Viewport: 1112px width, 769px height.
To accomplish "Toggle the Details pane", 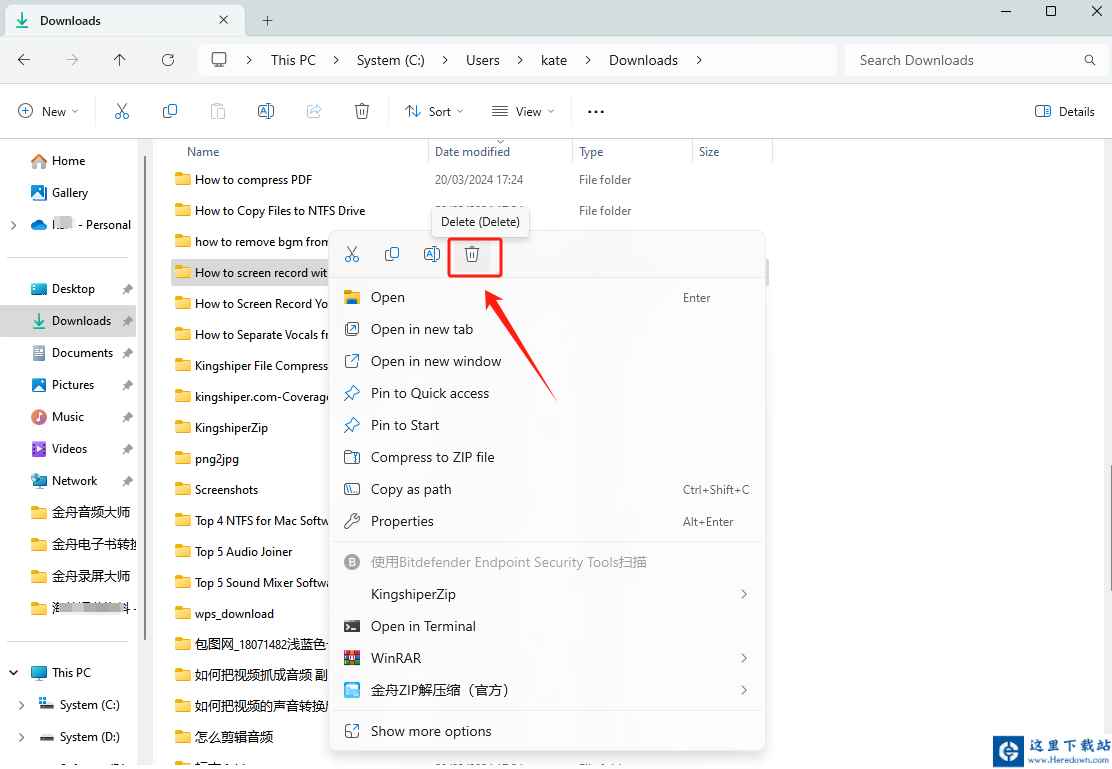I will coord(1064,111).
